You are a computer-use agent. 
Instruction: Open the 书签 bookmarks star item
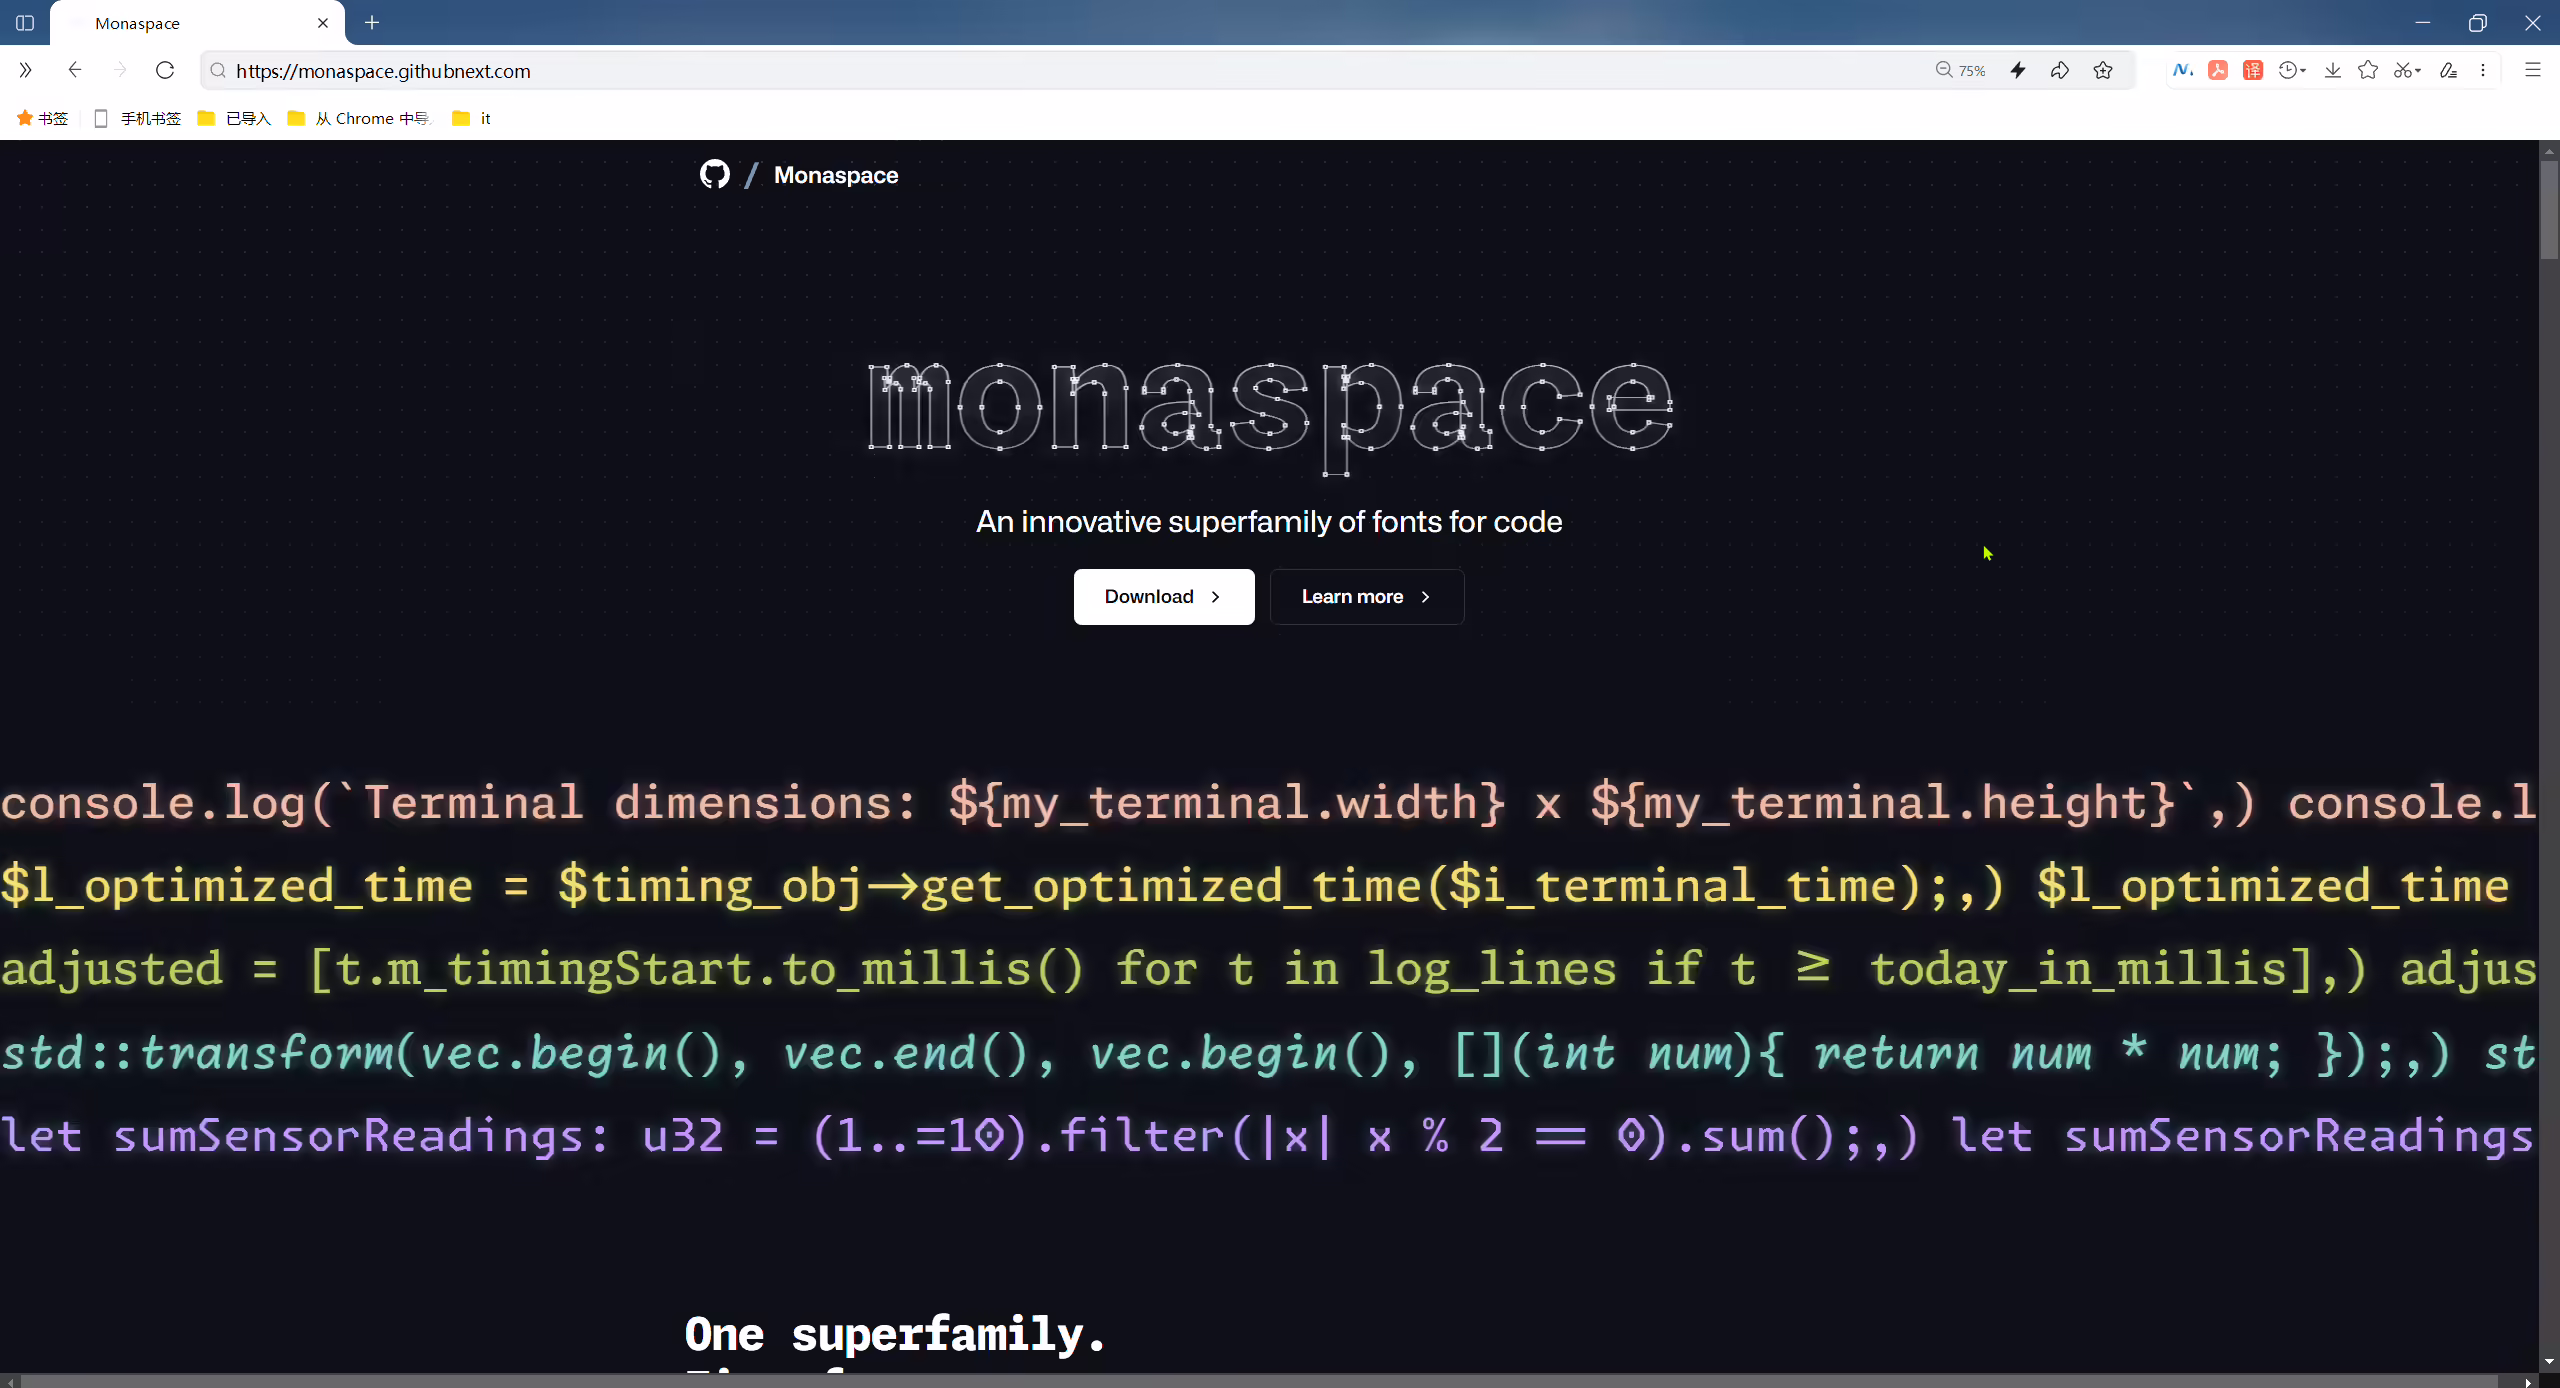pyautogui.click(x=42, y=118)
